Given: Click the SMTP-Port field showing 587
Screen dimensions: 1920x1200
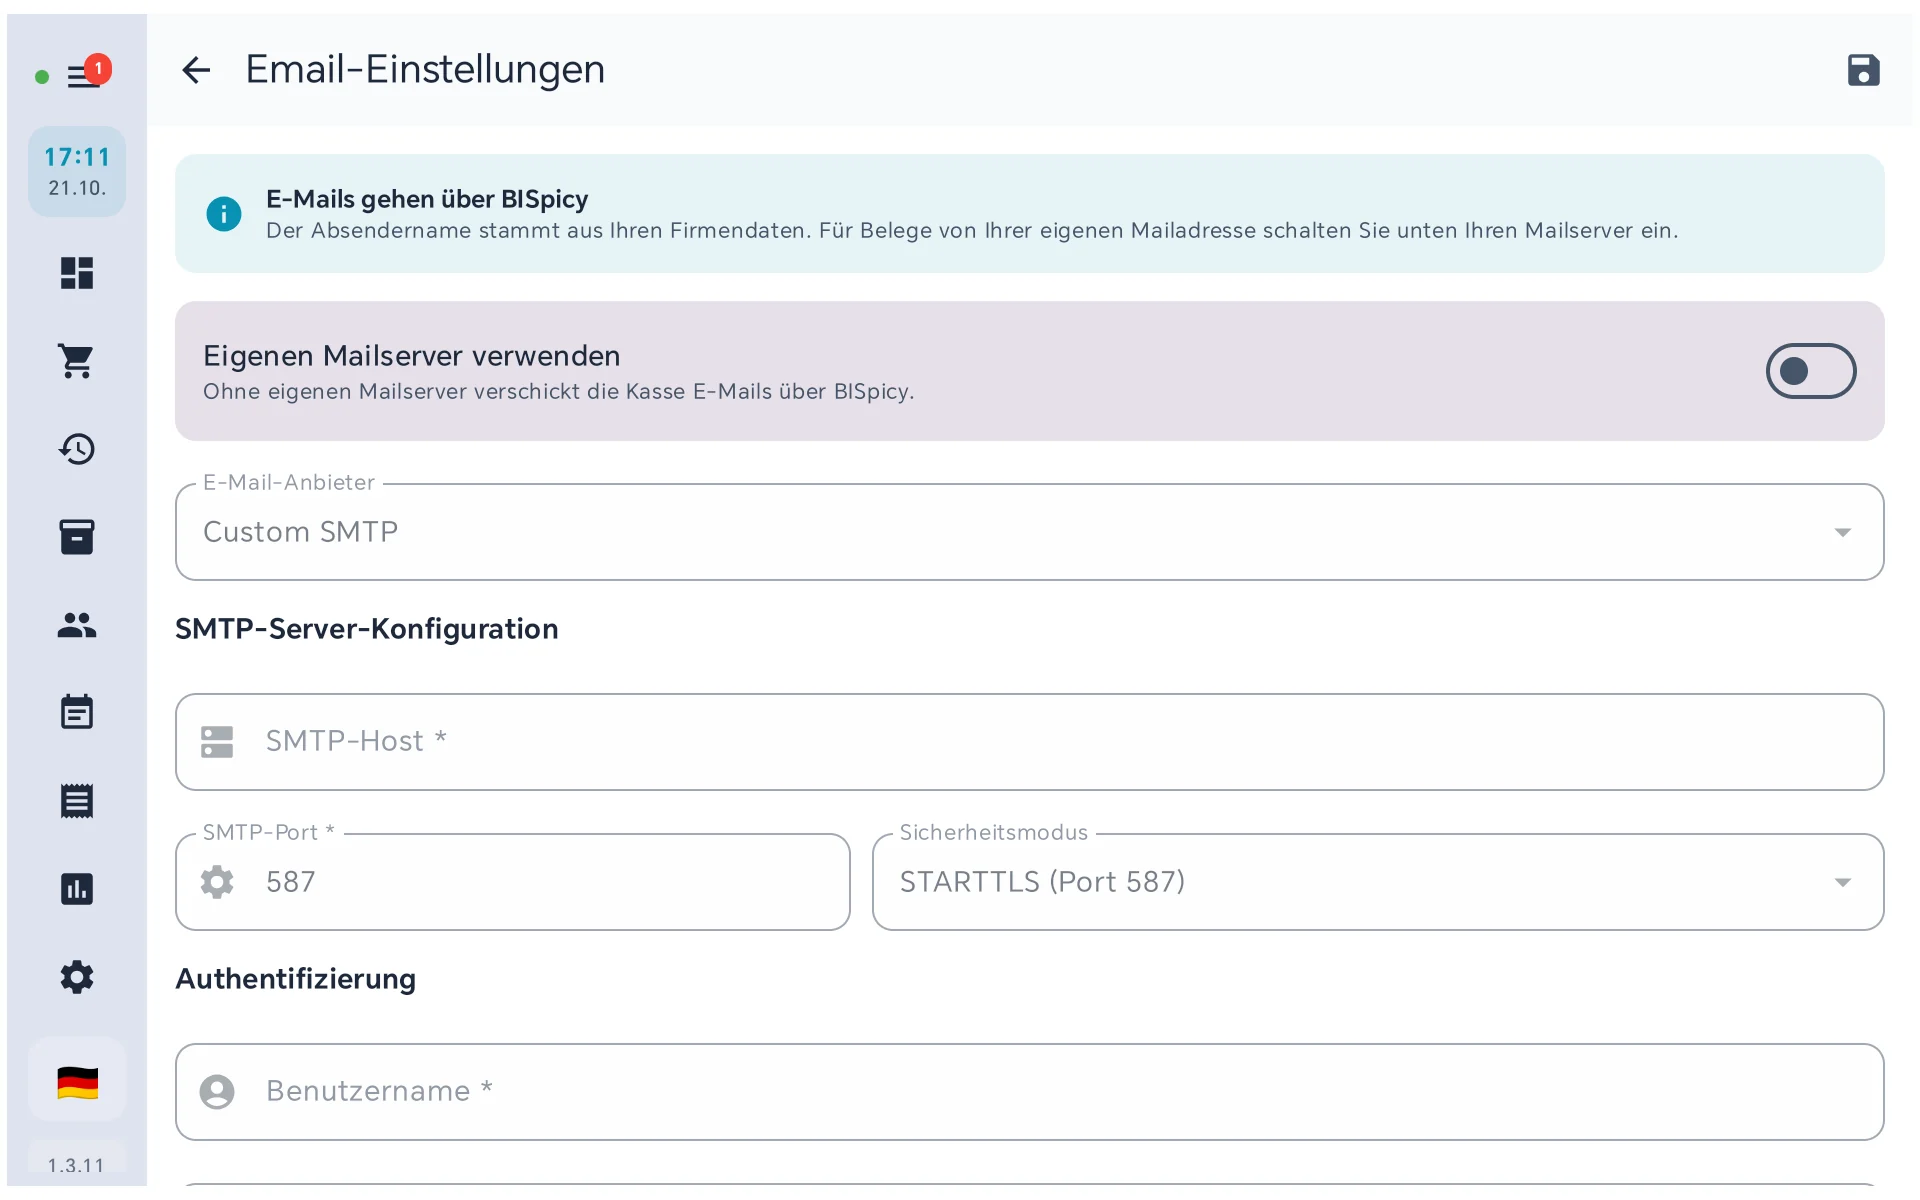Looking at the screenshot, I should click(x=512, y=882).
